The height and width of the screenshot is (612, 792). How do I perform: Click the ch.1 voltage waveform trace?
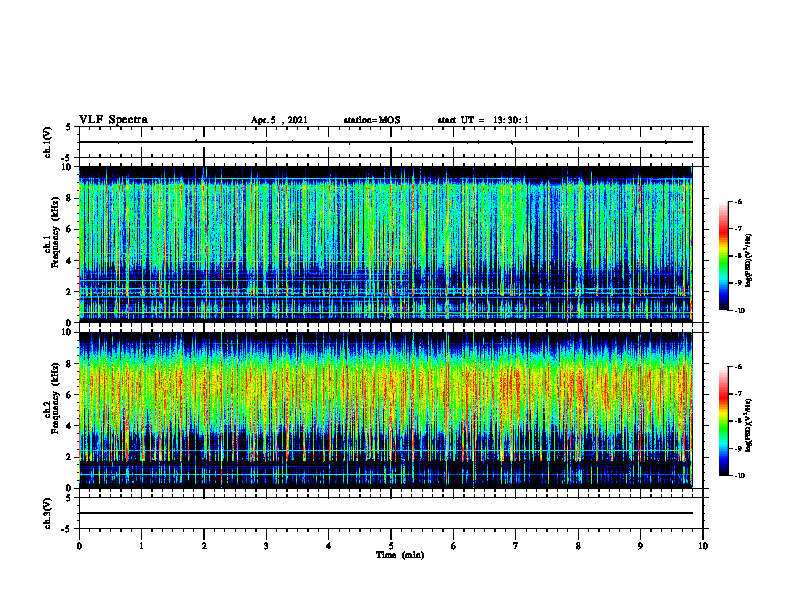[x=386, y=142]
